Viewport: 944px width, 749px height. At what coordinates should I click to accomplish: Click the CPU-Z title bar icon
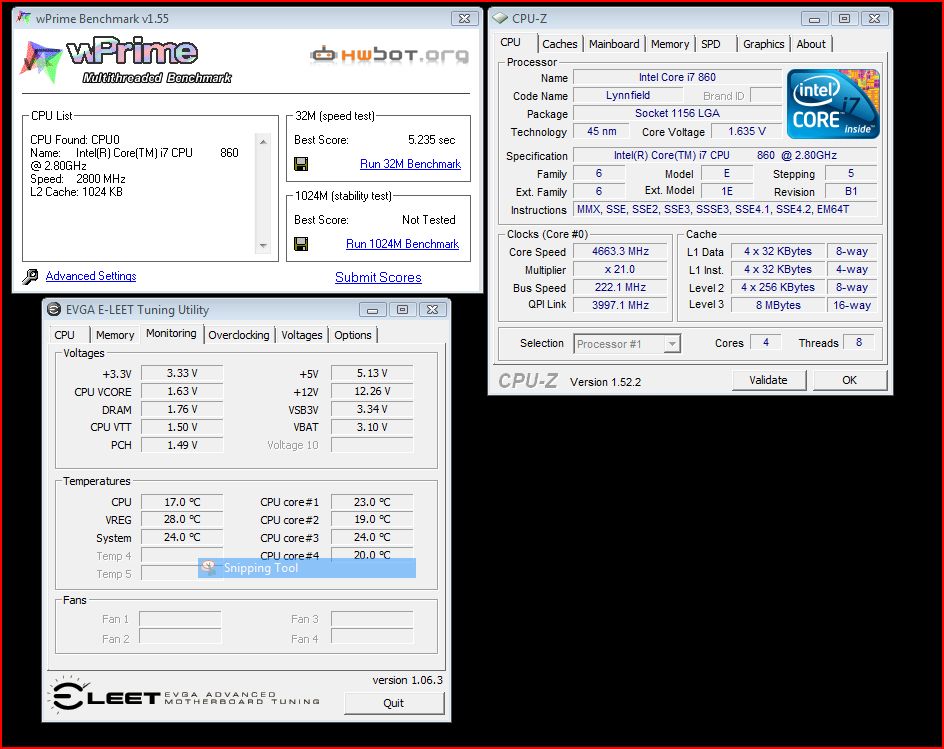500,19
